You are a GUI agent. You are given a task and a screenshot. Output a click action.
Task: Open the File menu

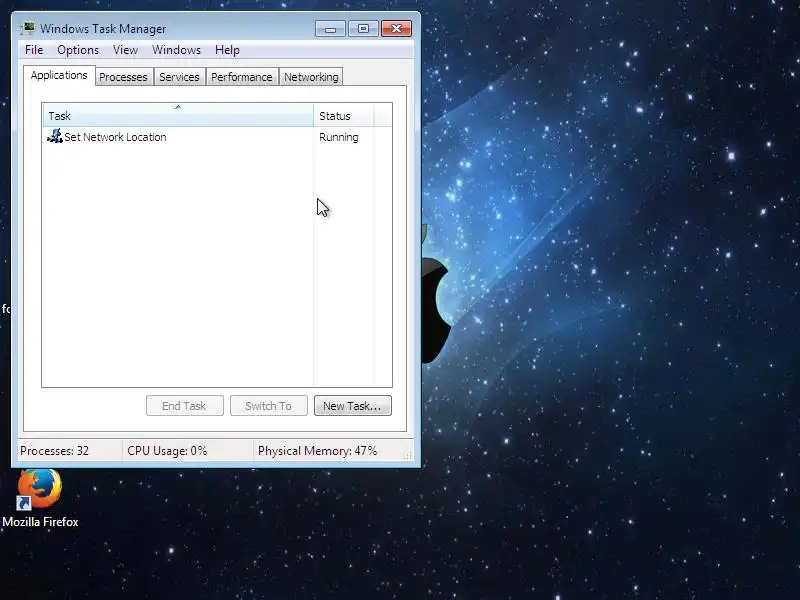pos(34,50)
